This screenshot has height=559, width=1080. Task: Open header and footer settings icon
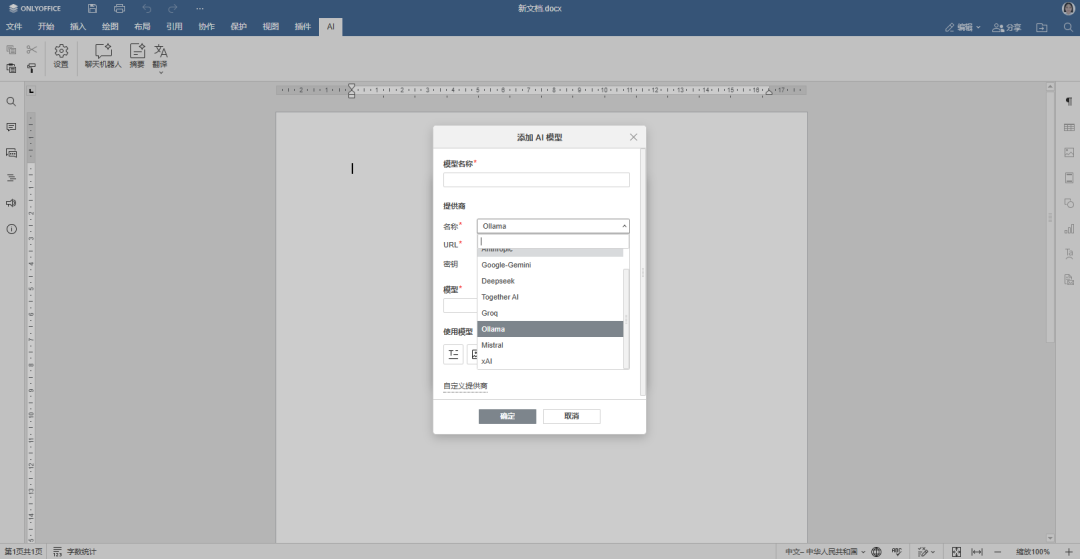(x=1069, y=178)
